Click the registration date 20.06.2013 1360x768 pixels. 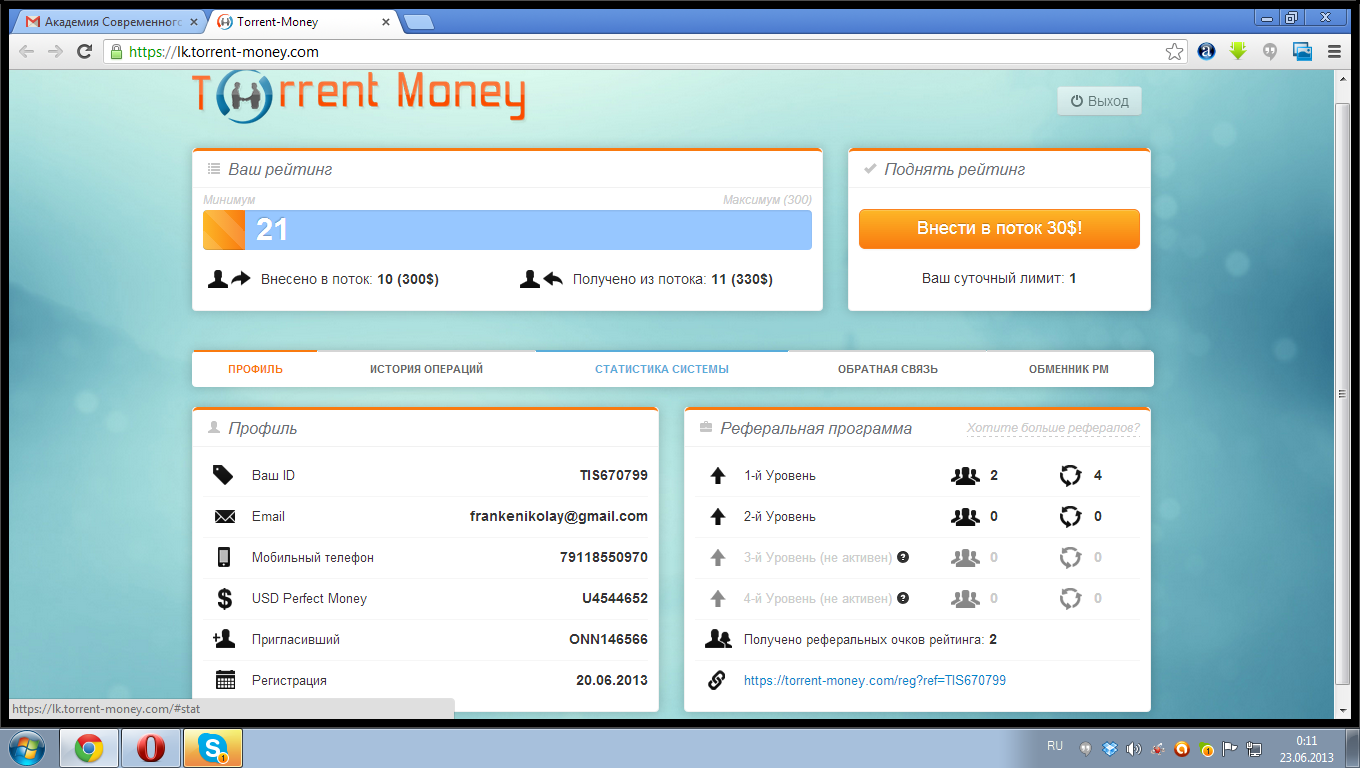pos(612,680)
